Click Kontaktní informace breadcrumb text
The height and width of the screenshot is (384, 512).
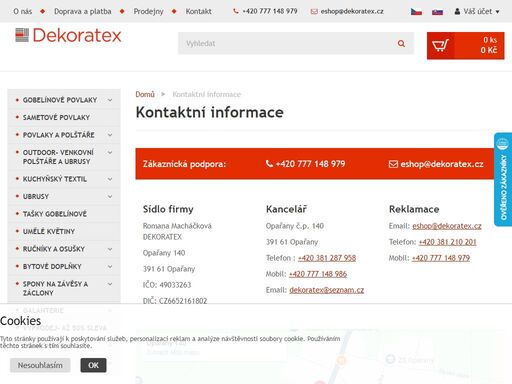(207, 94)
